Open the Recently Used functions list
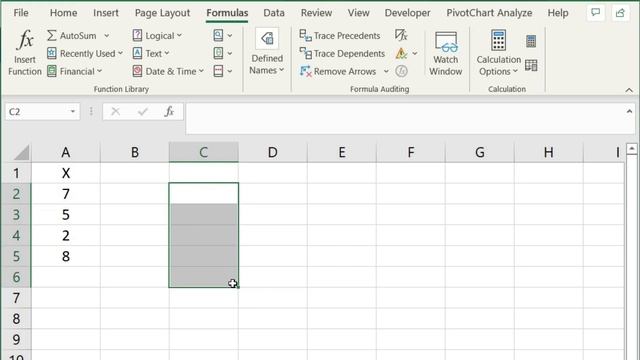 [85, 53]
